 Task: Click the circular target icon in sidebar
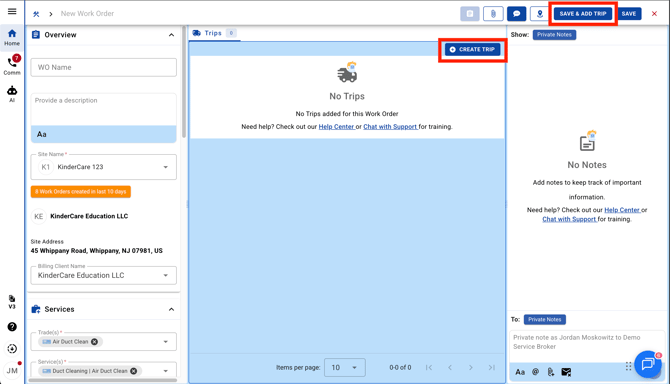click(12, 349)
